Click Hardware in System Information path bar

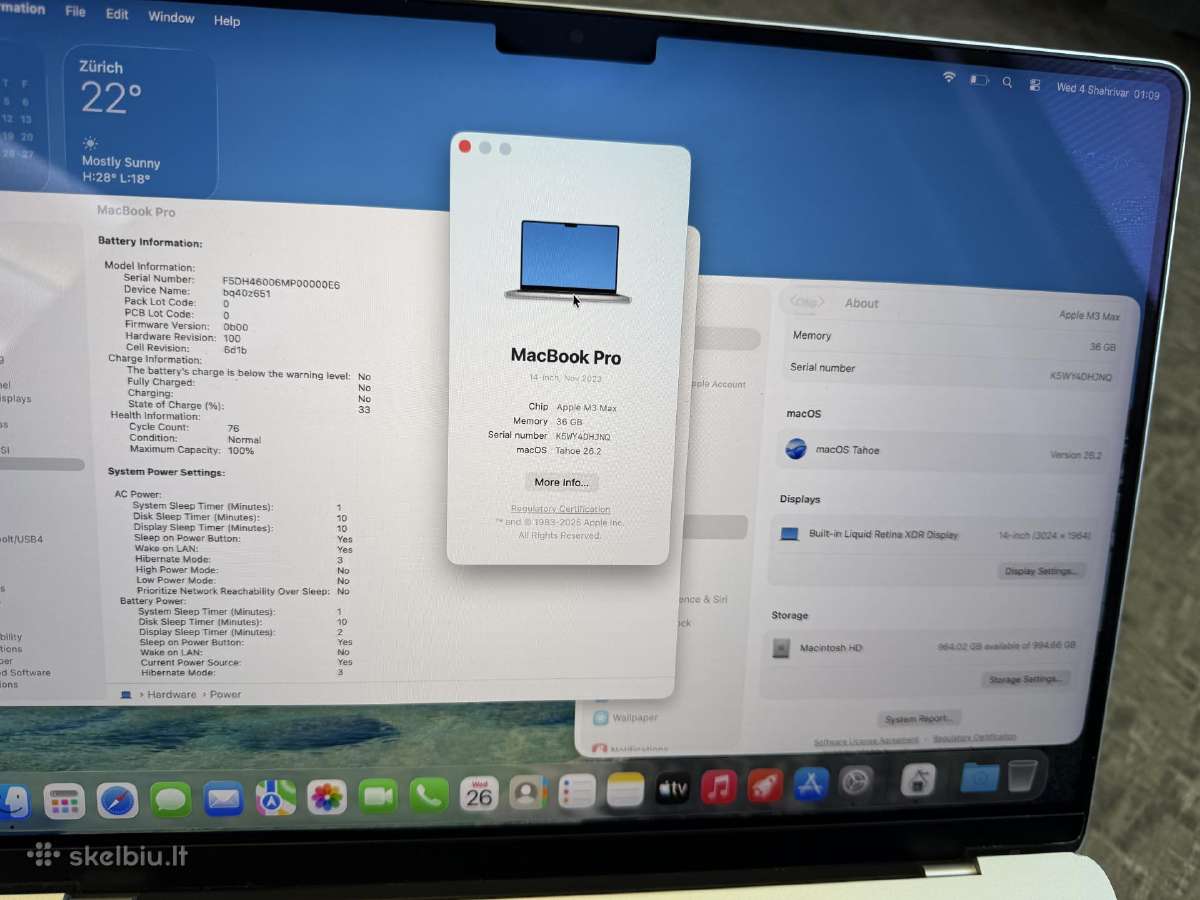(x=172, y=694)
